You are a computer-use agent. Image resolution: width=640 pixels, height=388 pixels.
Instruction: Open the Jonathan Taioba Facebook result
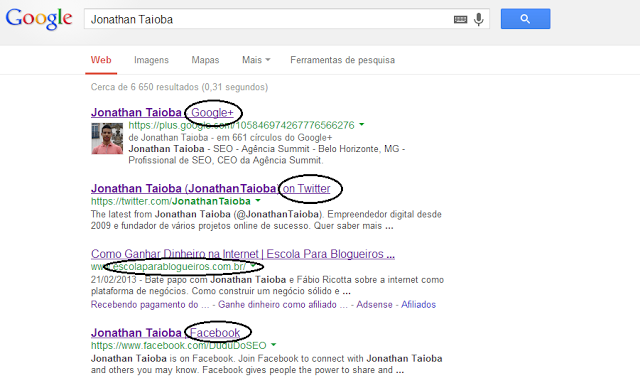coord(165,333)
